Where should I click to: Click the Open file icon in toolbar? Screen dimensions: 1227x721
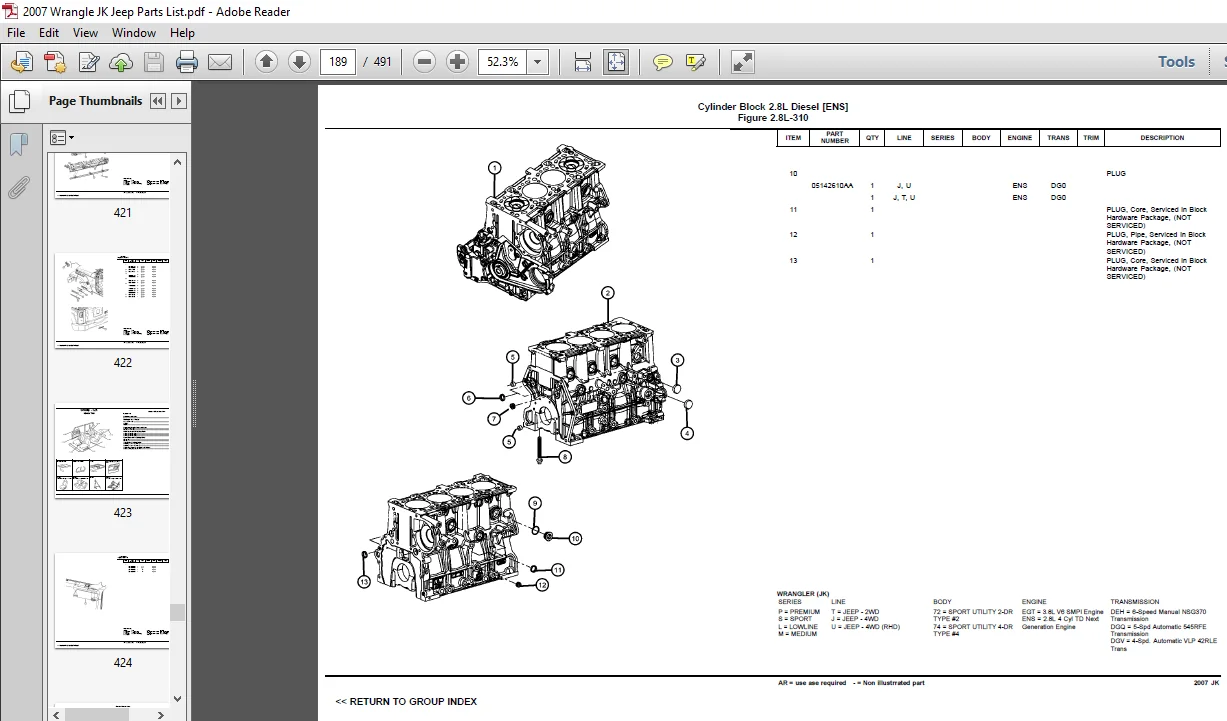click(x=21, y=62)
